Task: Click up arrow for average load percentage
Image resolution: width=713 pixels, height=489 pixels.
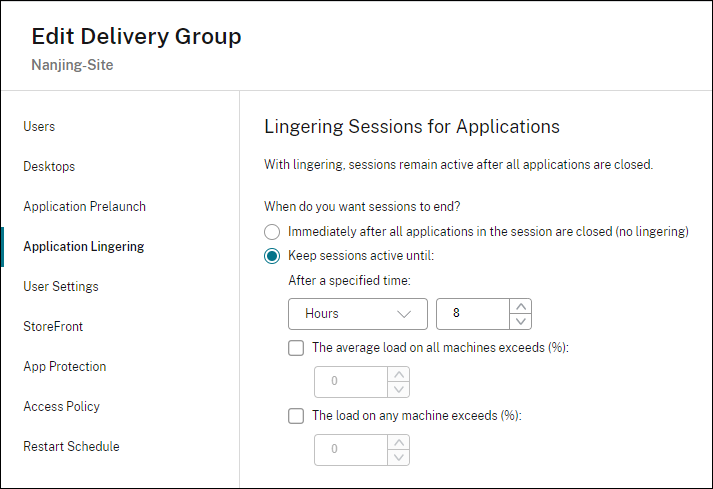Action: 398,374
